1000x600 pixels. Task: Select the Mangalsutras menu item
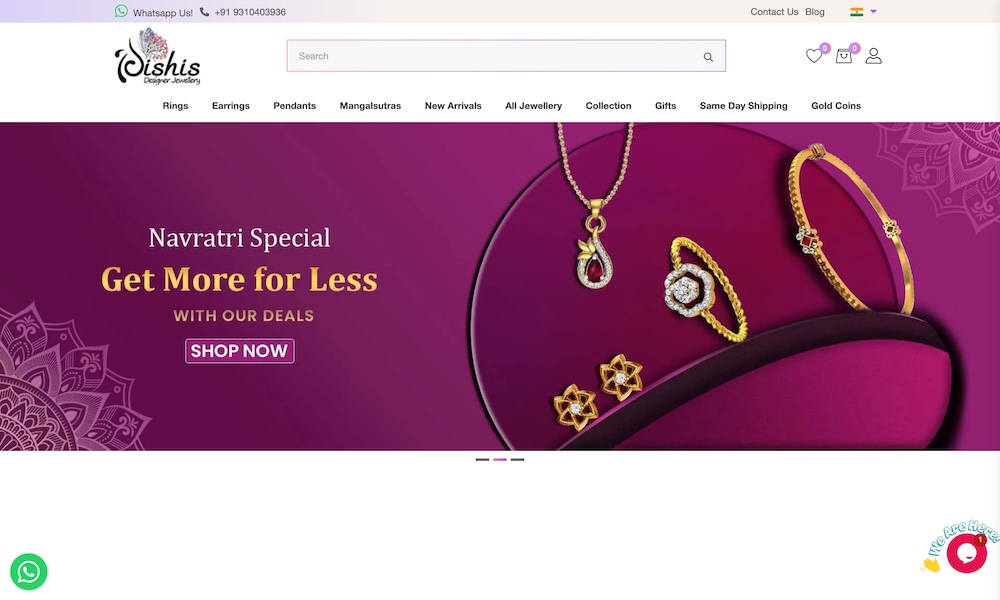(x=371, y=106)
